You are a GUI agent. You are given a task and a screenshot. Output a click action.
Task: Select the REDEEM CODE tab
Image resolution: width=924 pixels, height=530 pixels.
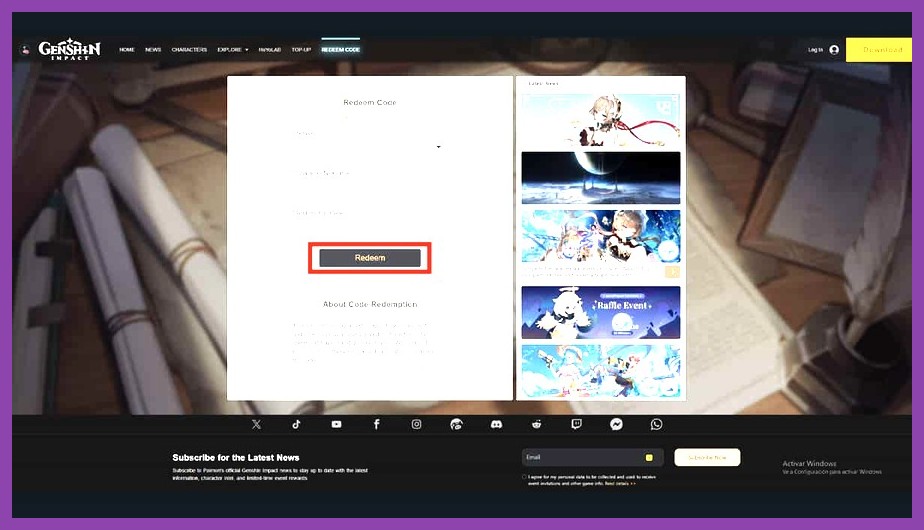[341, 50]
